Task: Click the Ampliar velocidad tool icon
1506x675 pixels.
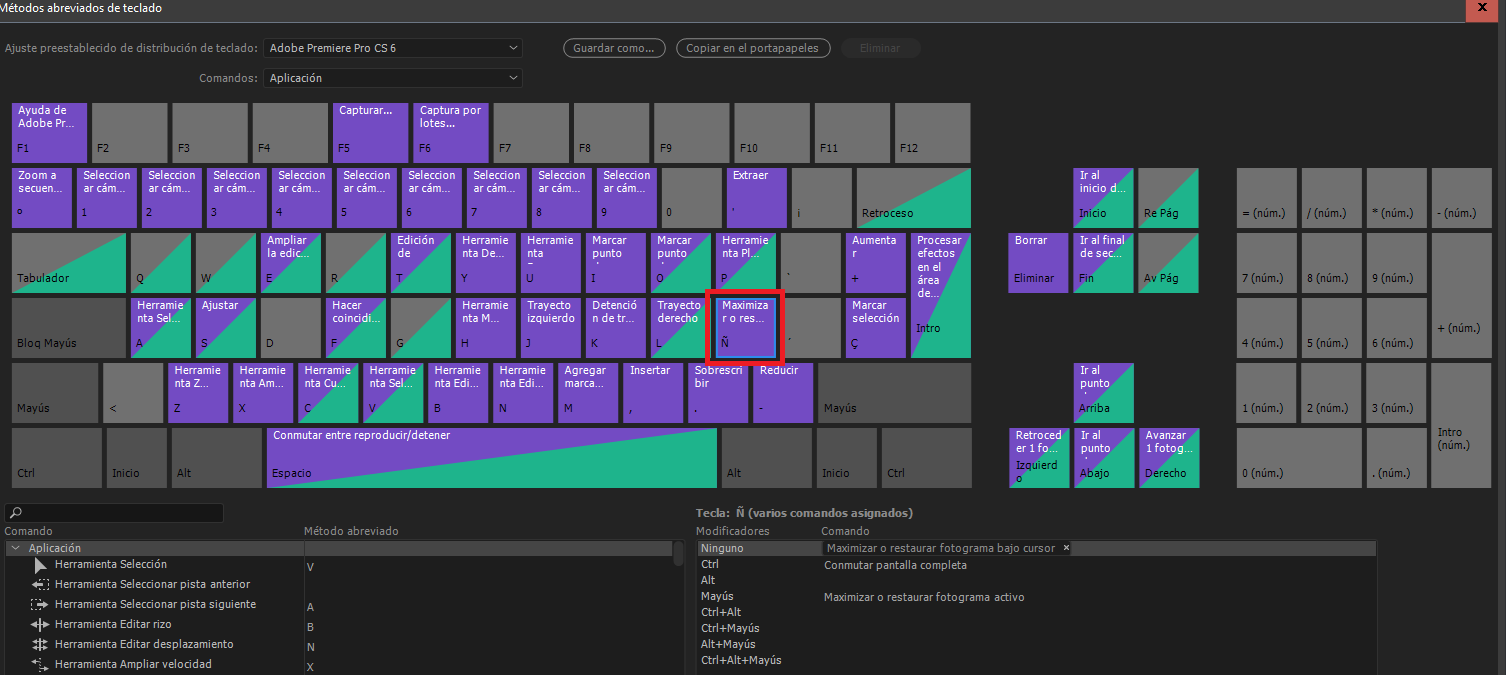Action: pyautogui.click(x=40, y=665)
